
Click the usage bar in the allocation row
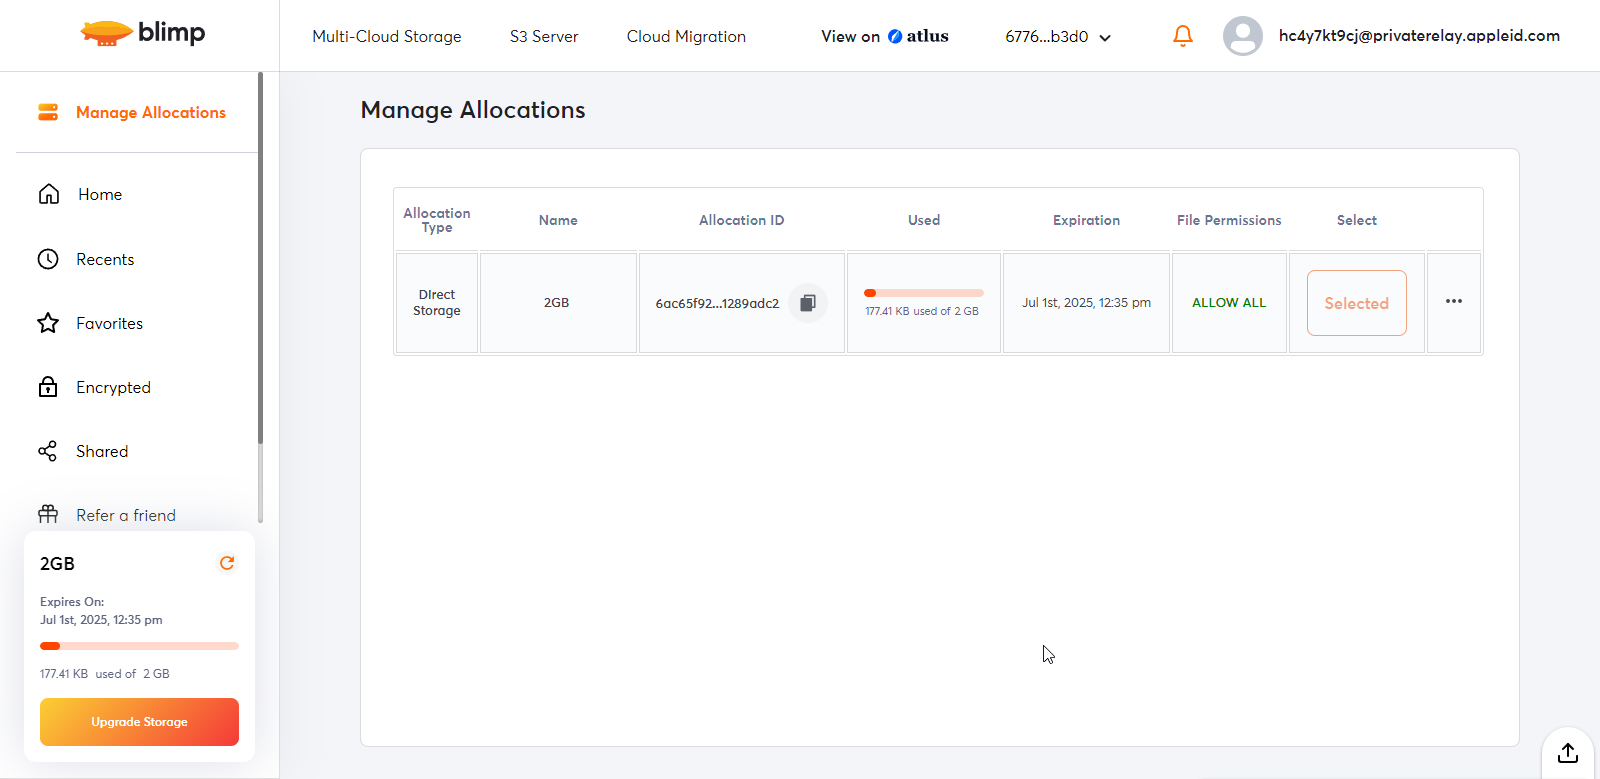point(923,293)
